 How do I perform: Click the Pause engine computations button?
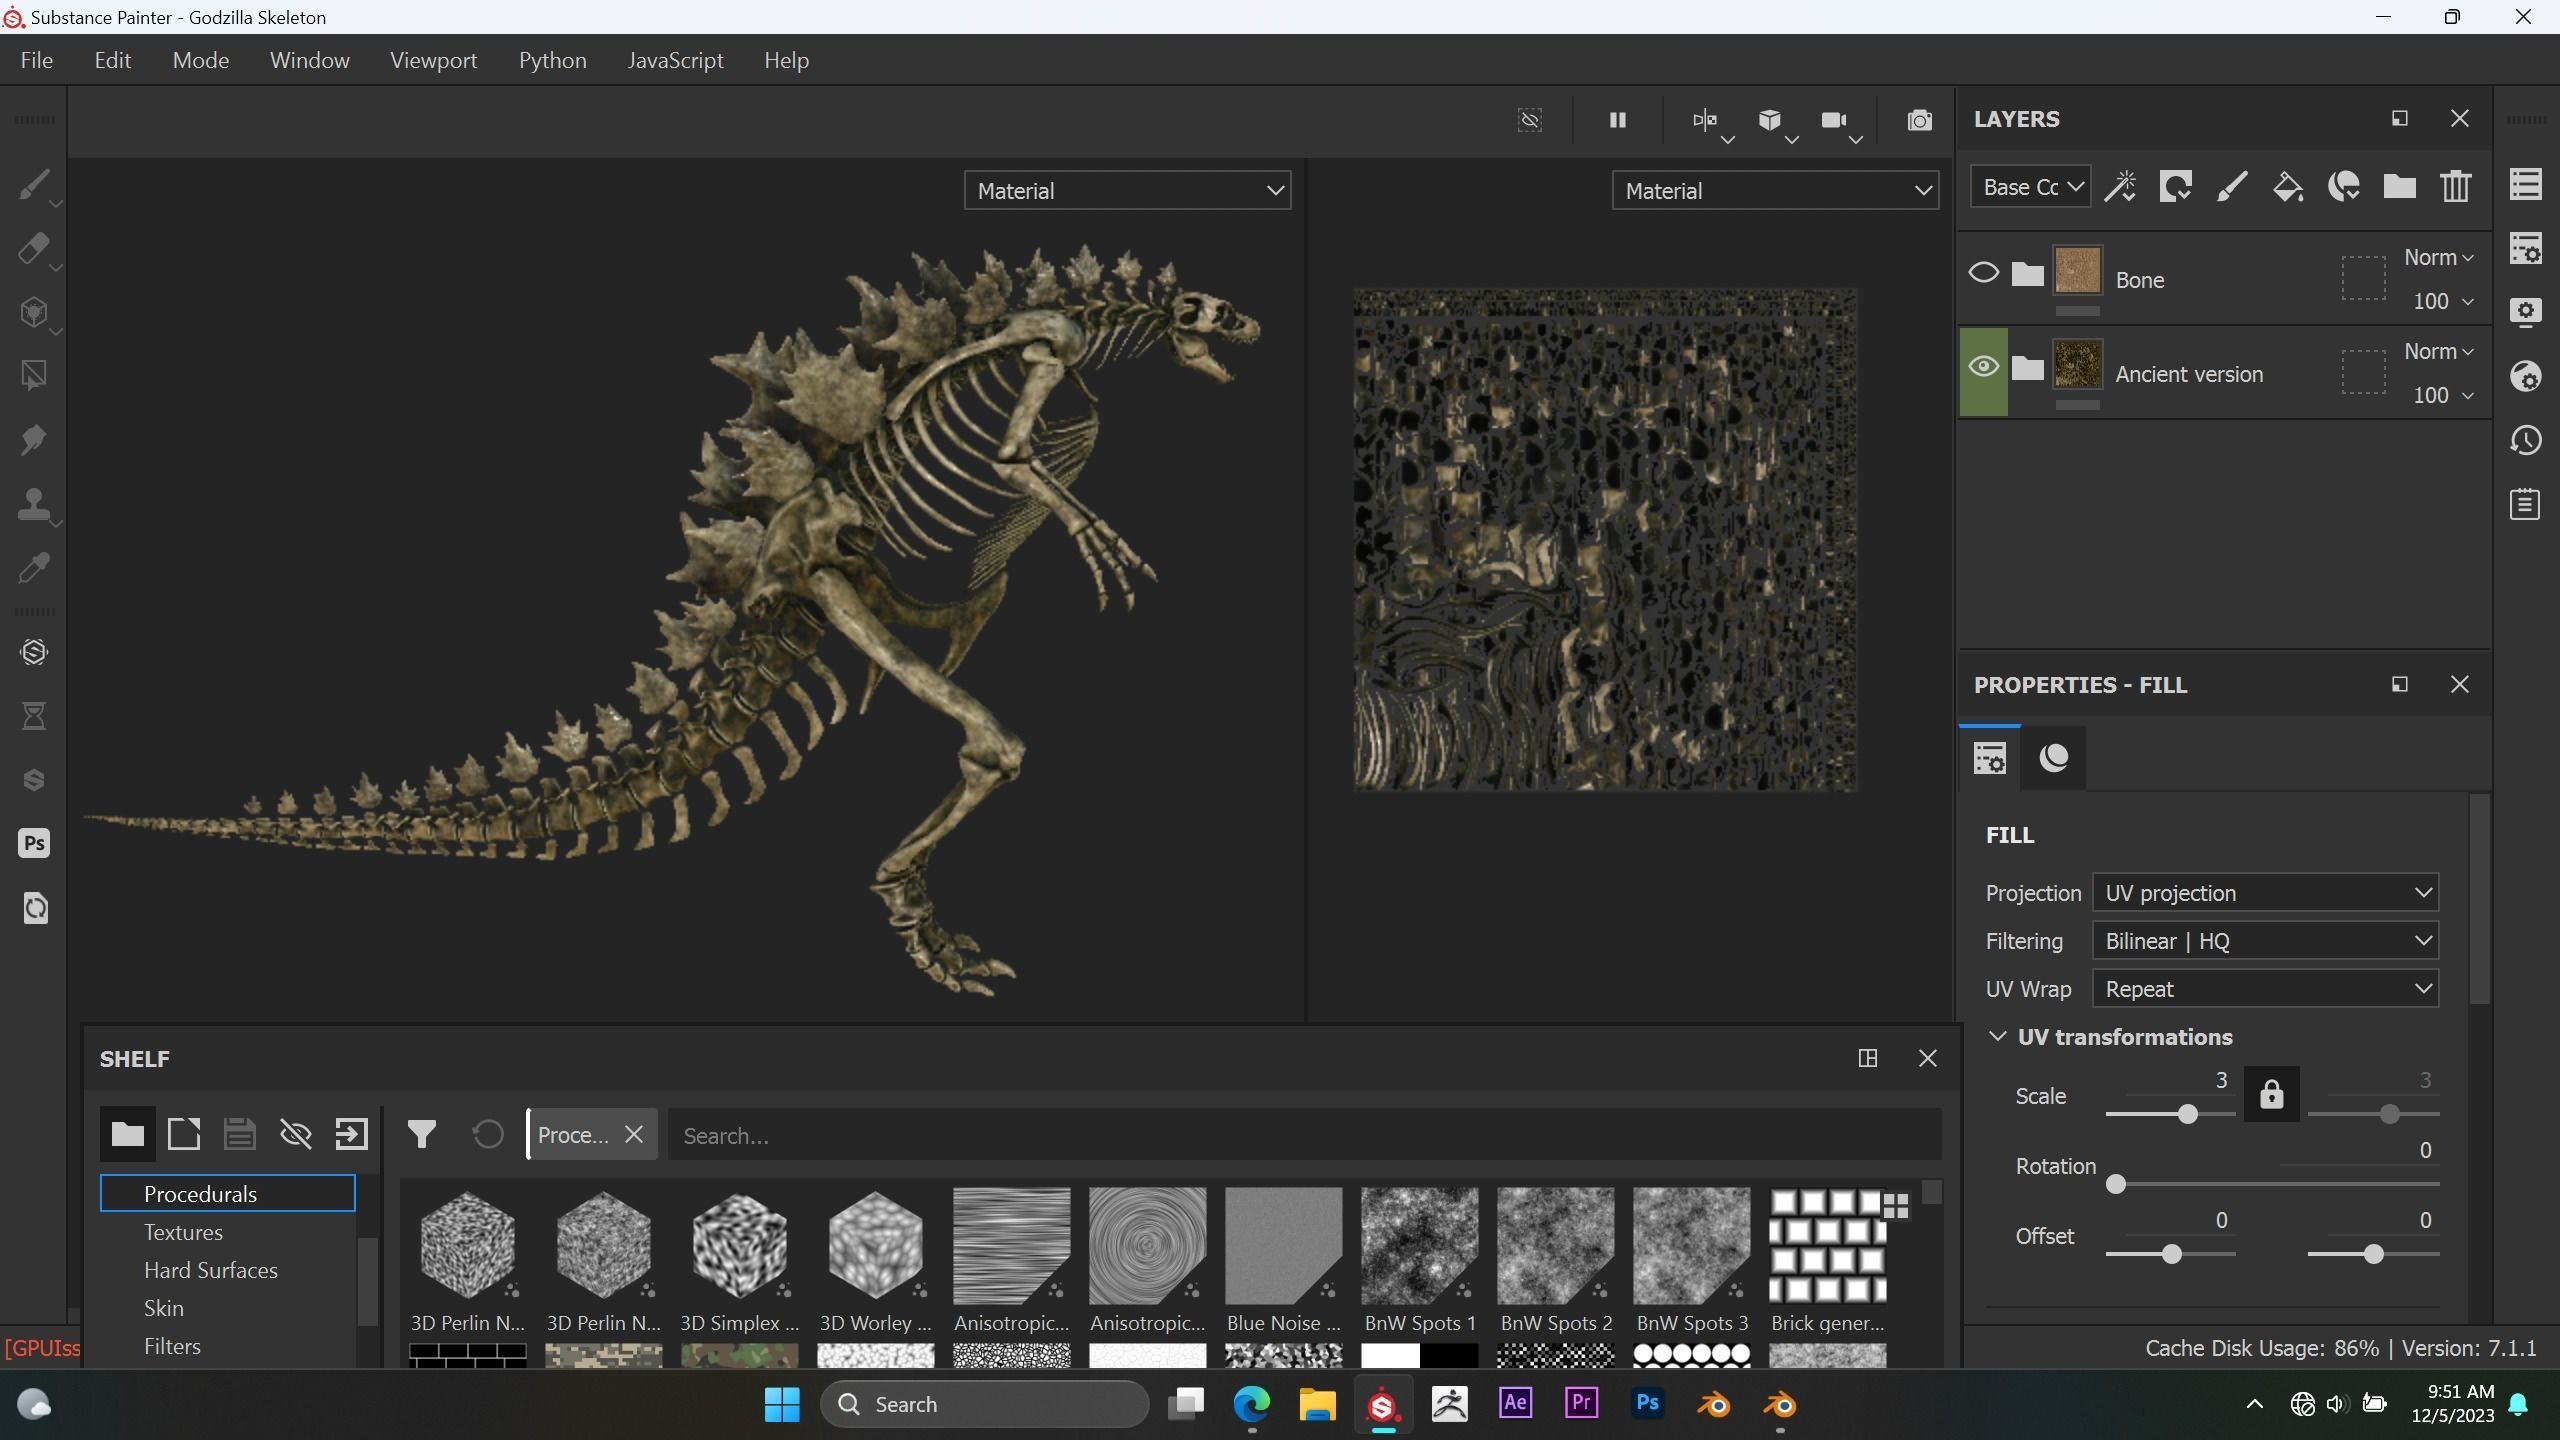(1617, 120)
